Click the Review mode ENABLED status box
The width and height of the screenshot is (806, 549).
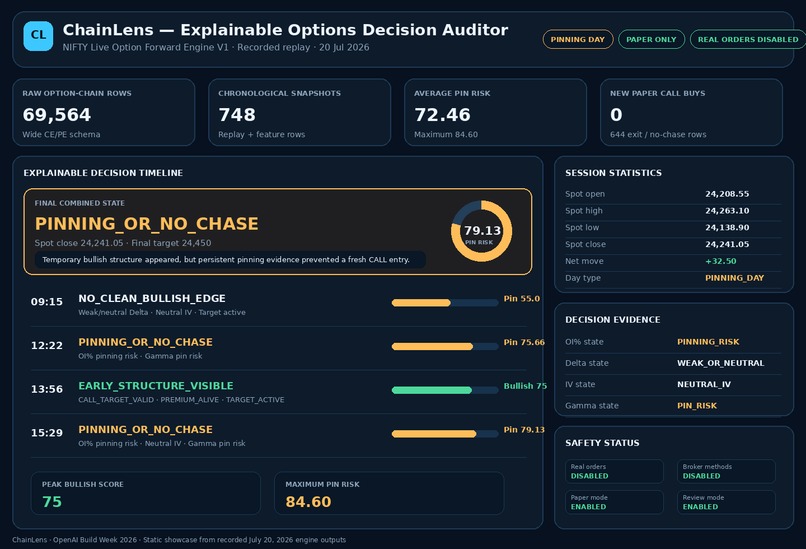(x=726, y=502)
